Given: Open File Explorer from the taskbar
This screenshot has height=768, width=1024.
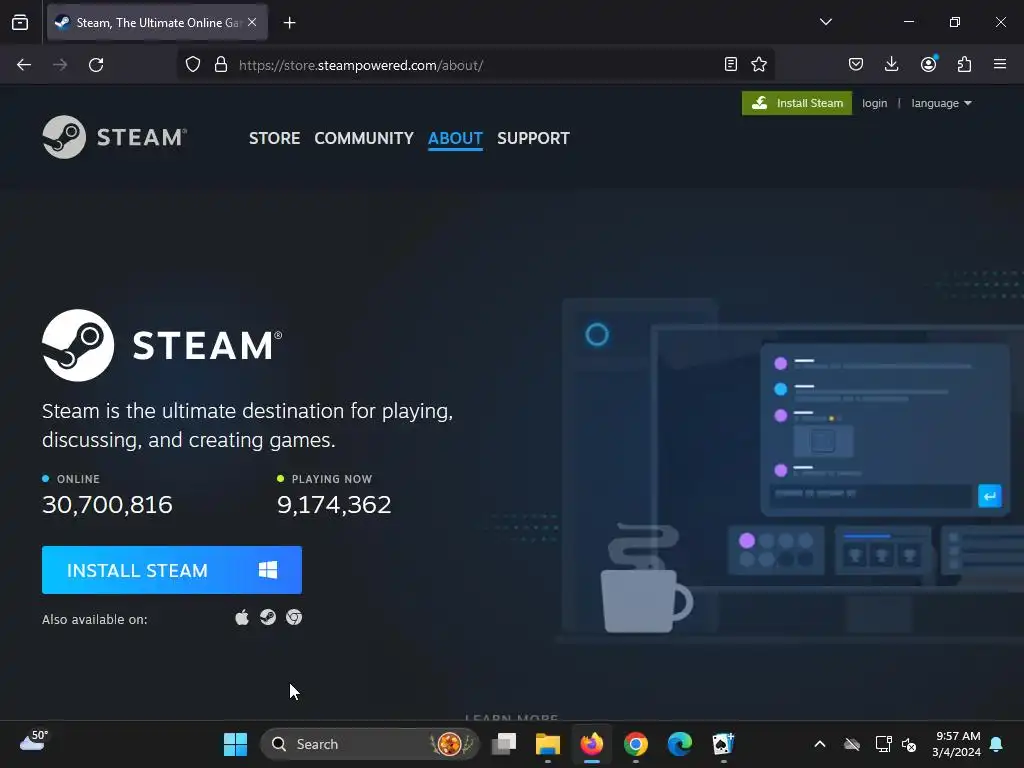Looking at the screenshot, I should 548,744.
